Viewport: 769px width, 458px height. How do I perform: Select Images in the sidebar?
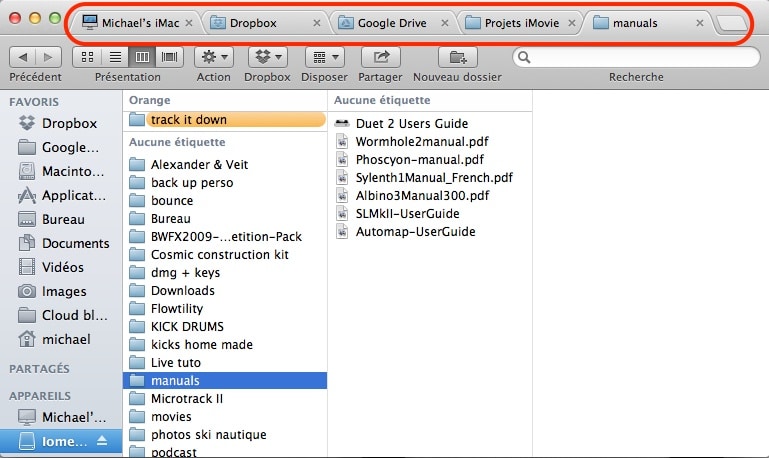tap(64, 291)
